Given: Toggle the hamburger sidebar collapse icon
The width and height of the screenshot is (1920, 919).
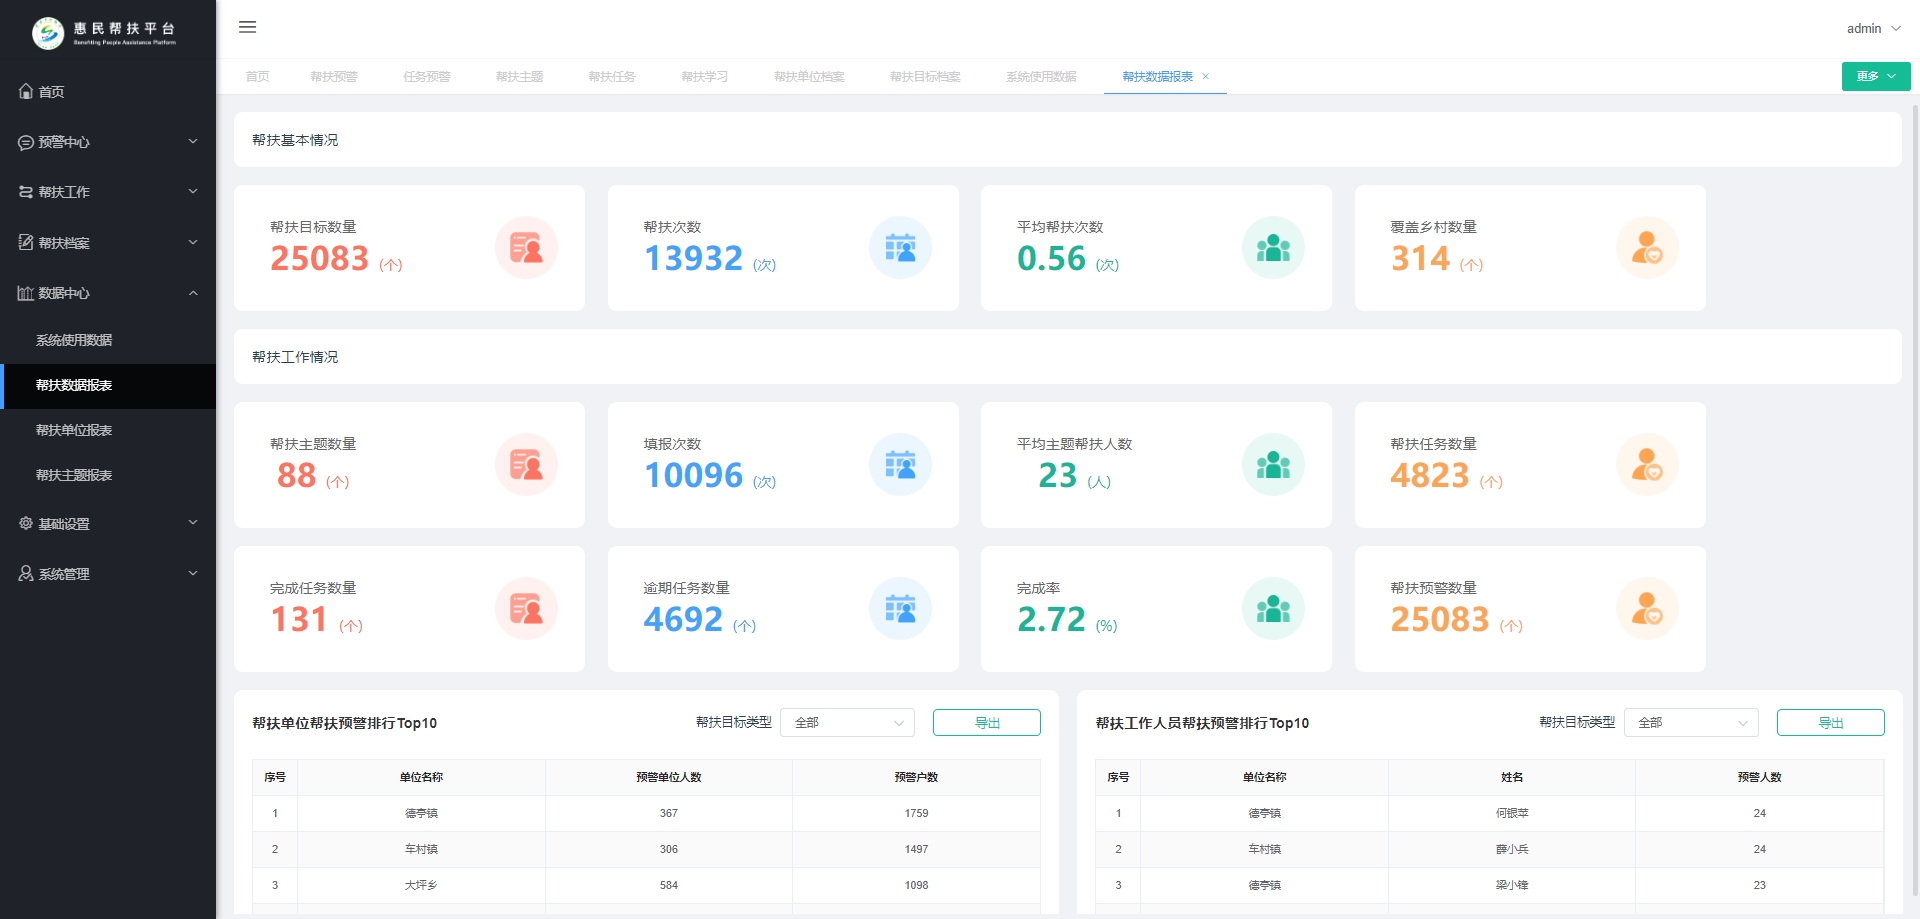Looking at the screenshot, I should click(248, 27).
